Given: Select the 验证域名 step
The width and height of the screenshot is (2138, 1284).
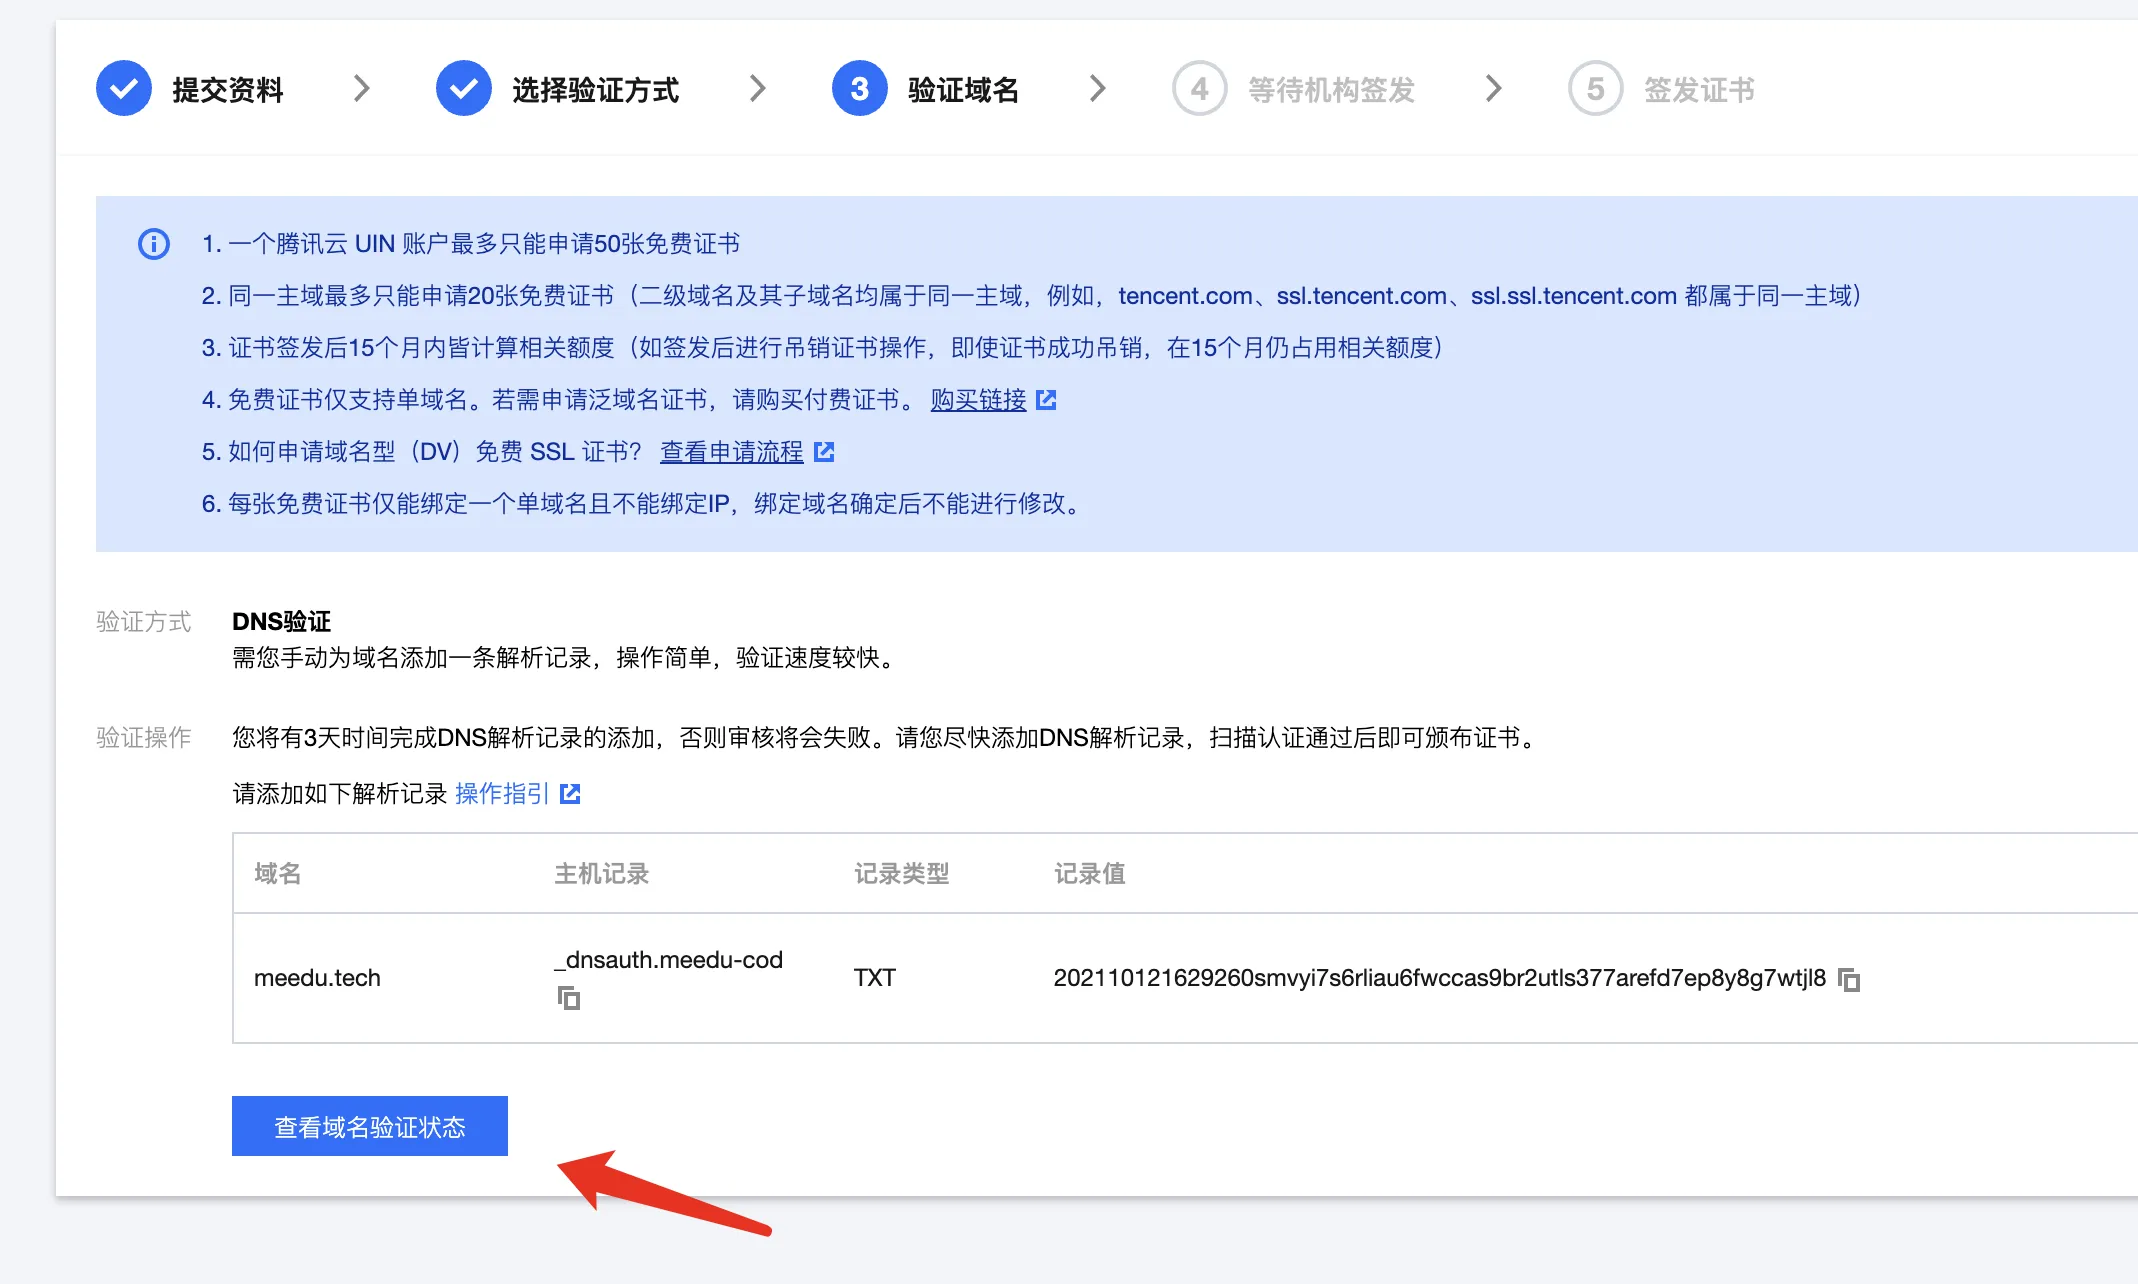Looking at the screenshot, I should tap(925, 89).
